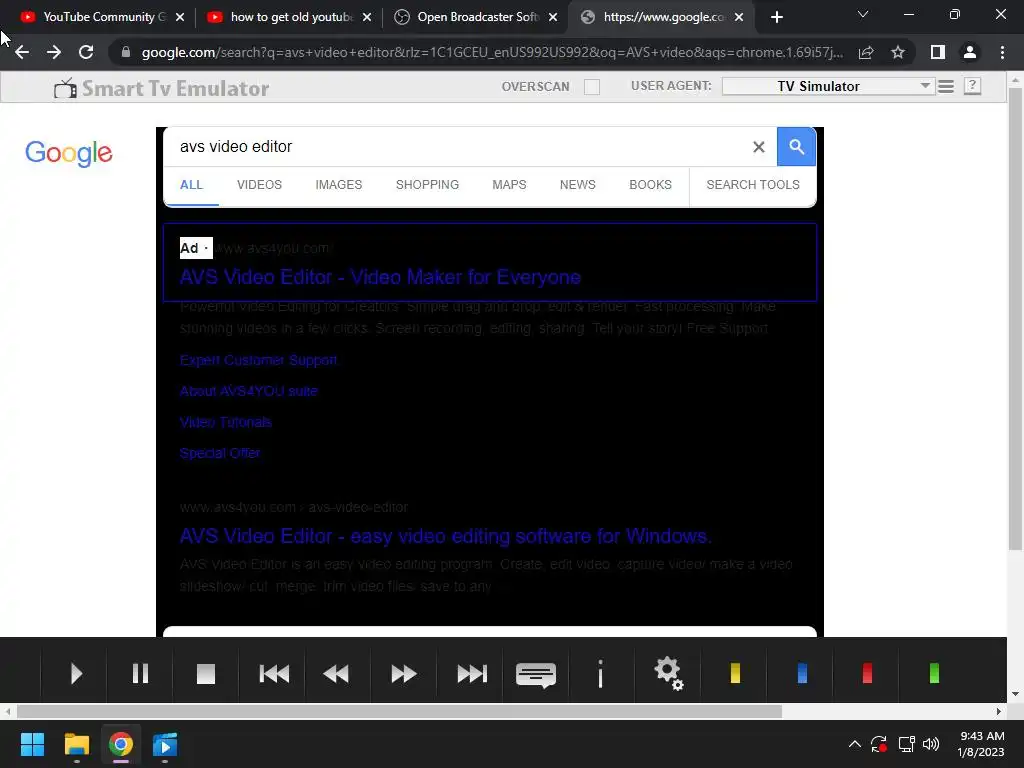Click the Rewind button
The width and height of the screenshot is (1024, 768).
[336, 673]
